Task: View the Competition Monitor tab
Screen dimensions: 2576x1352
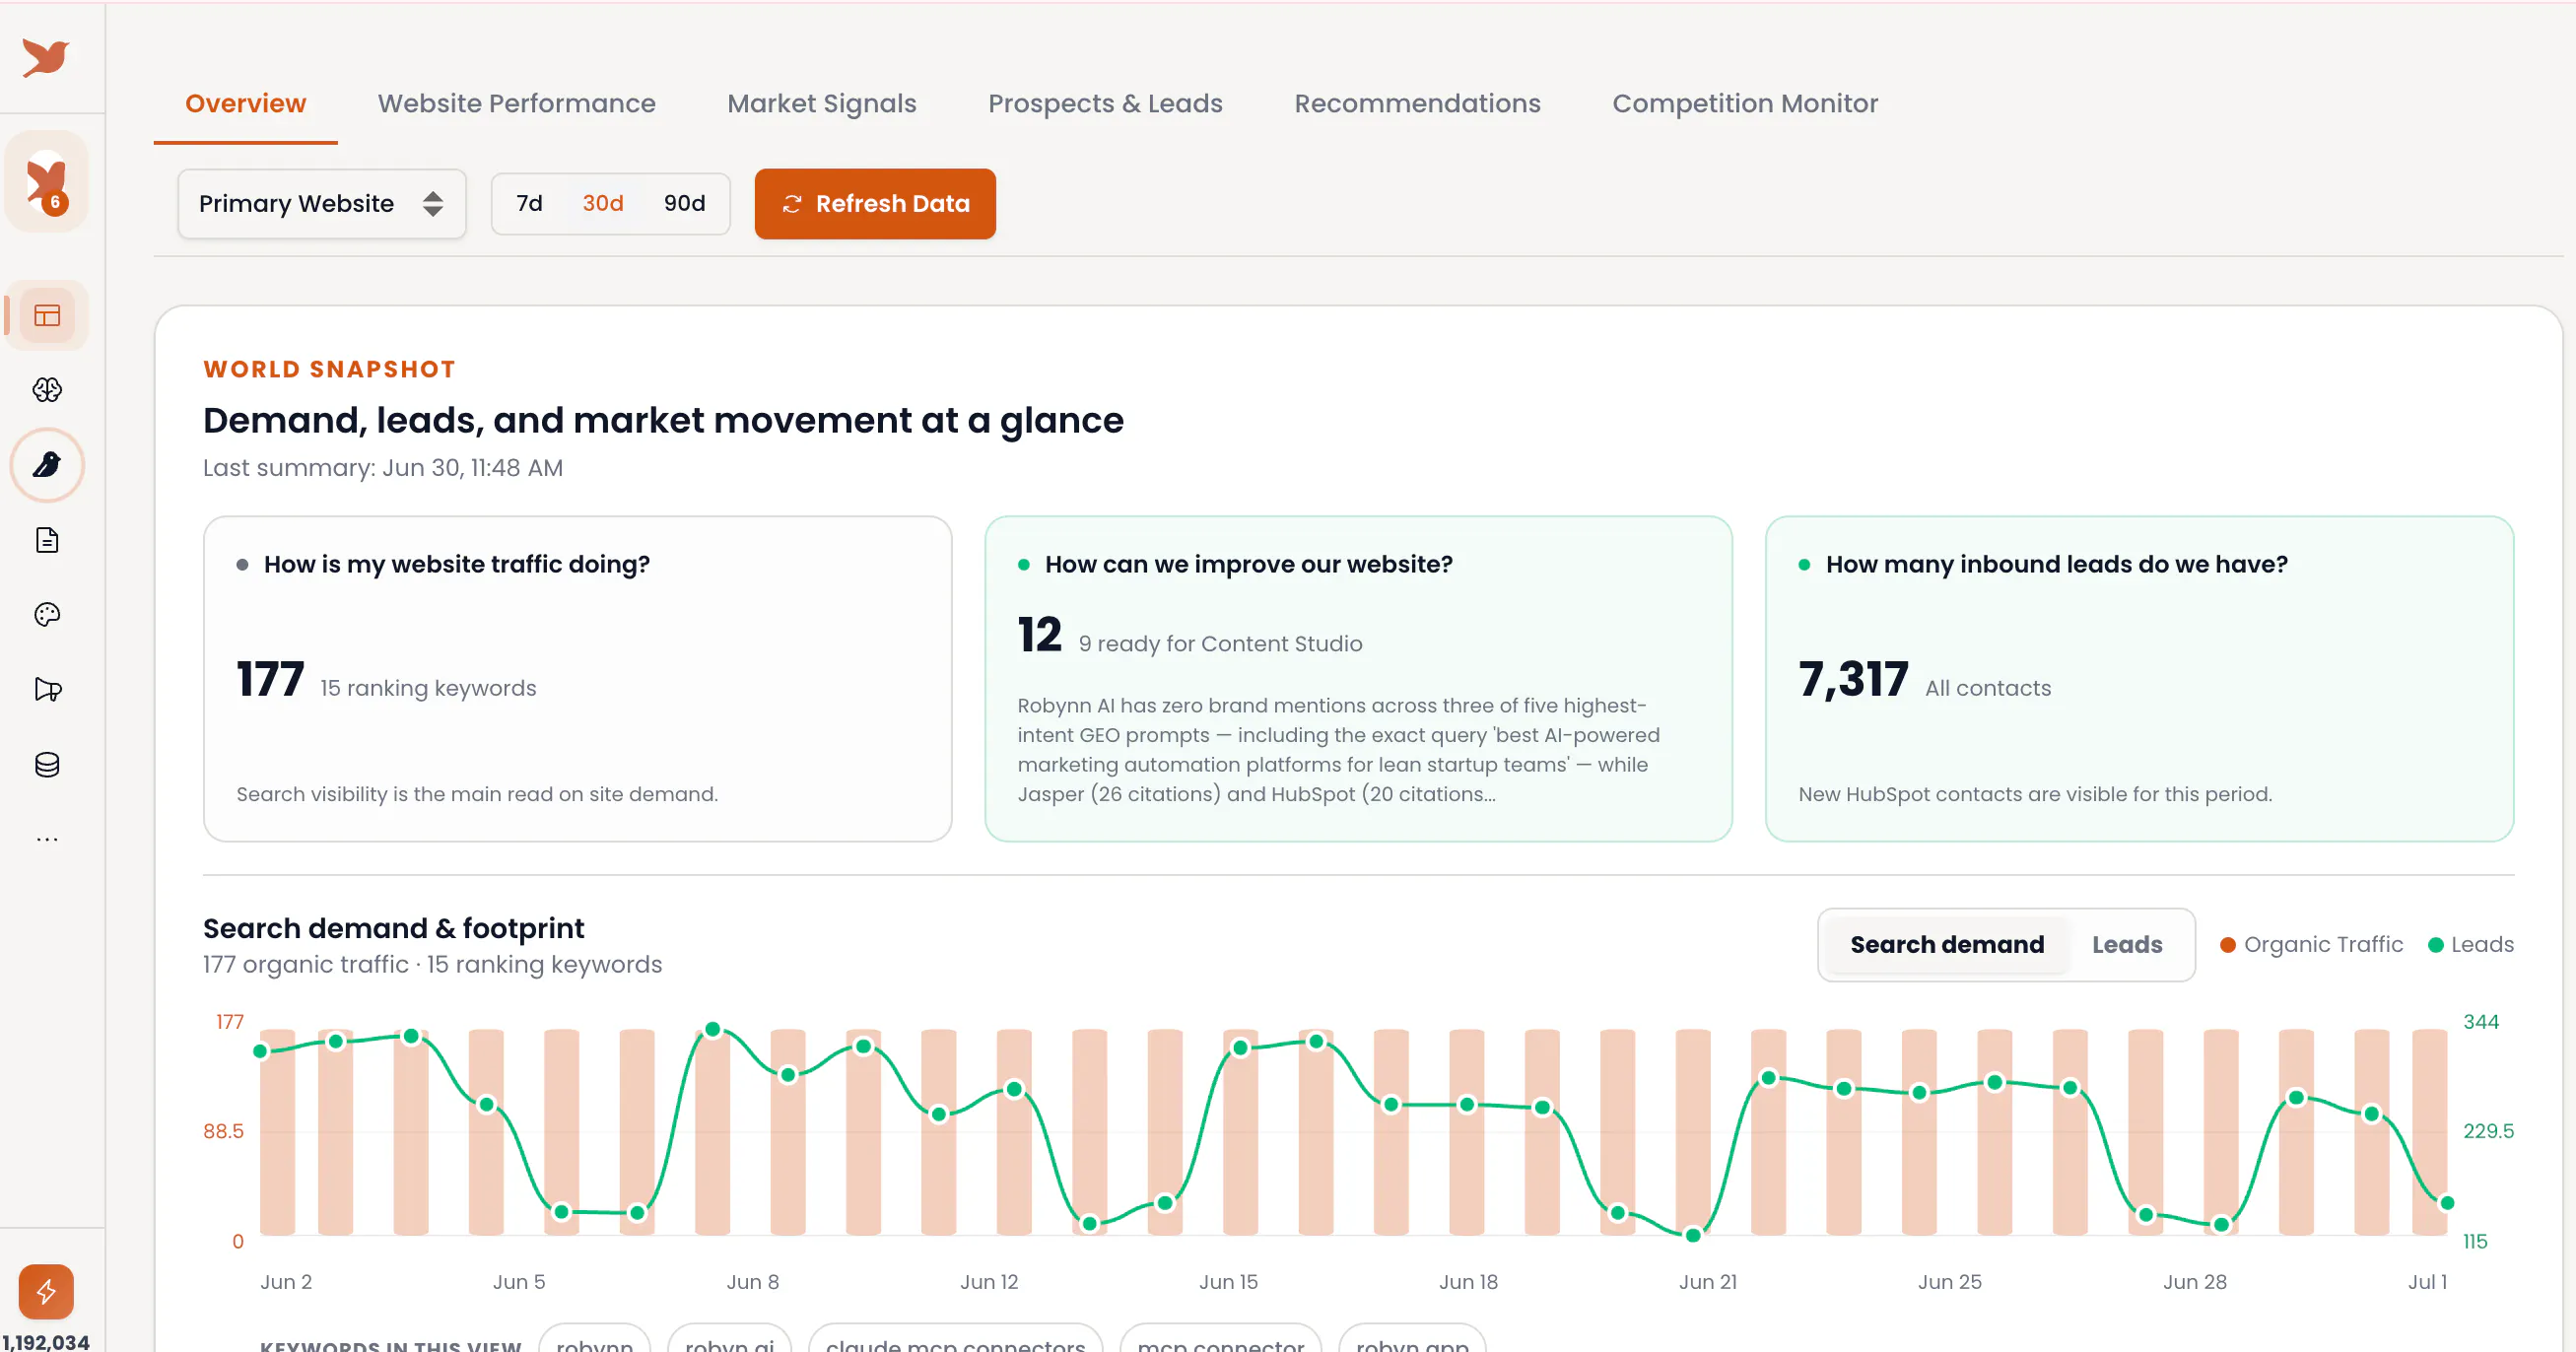Action: [x=1745, y=103]
